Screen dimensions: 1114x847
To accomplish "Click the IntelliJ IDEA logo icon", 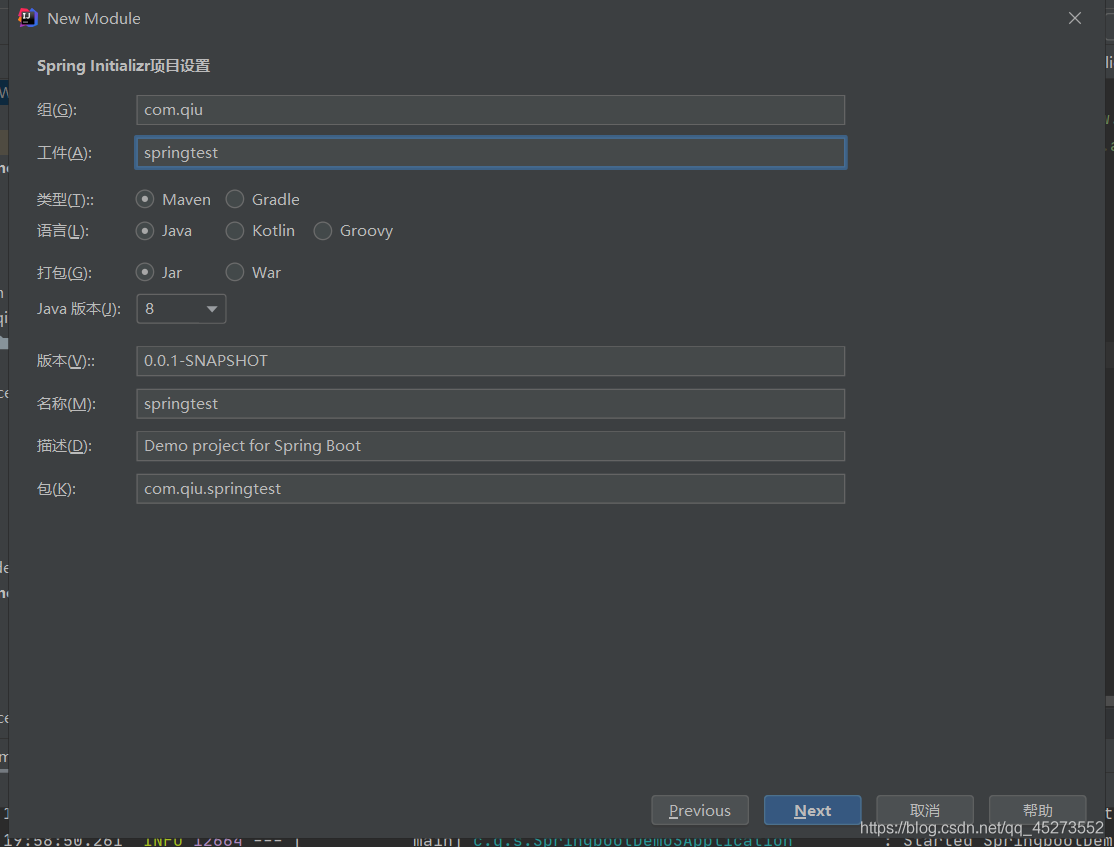I will (x=27, y=18).
